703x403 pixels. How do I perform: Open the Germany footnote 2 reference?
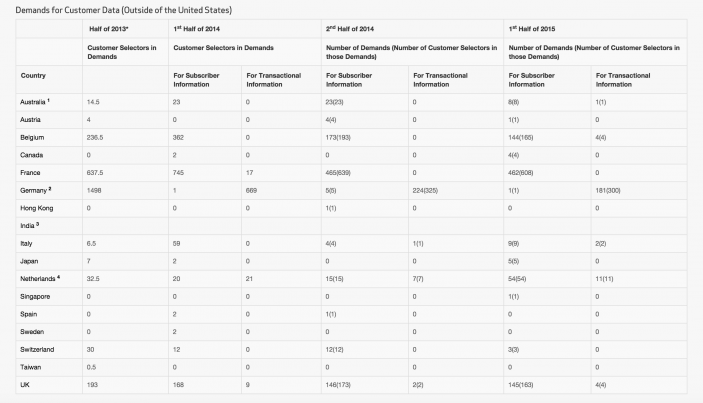pos(49,187)
